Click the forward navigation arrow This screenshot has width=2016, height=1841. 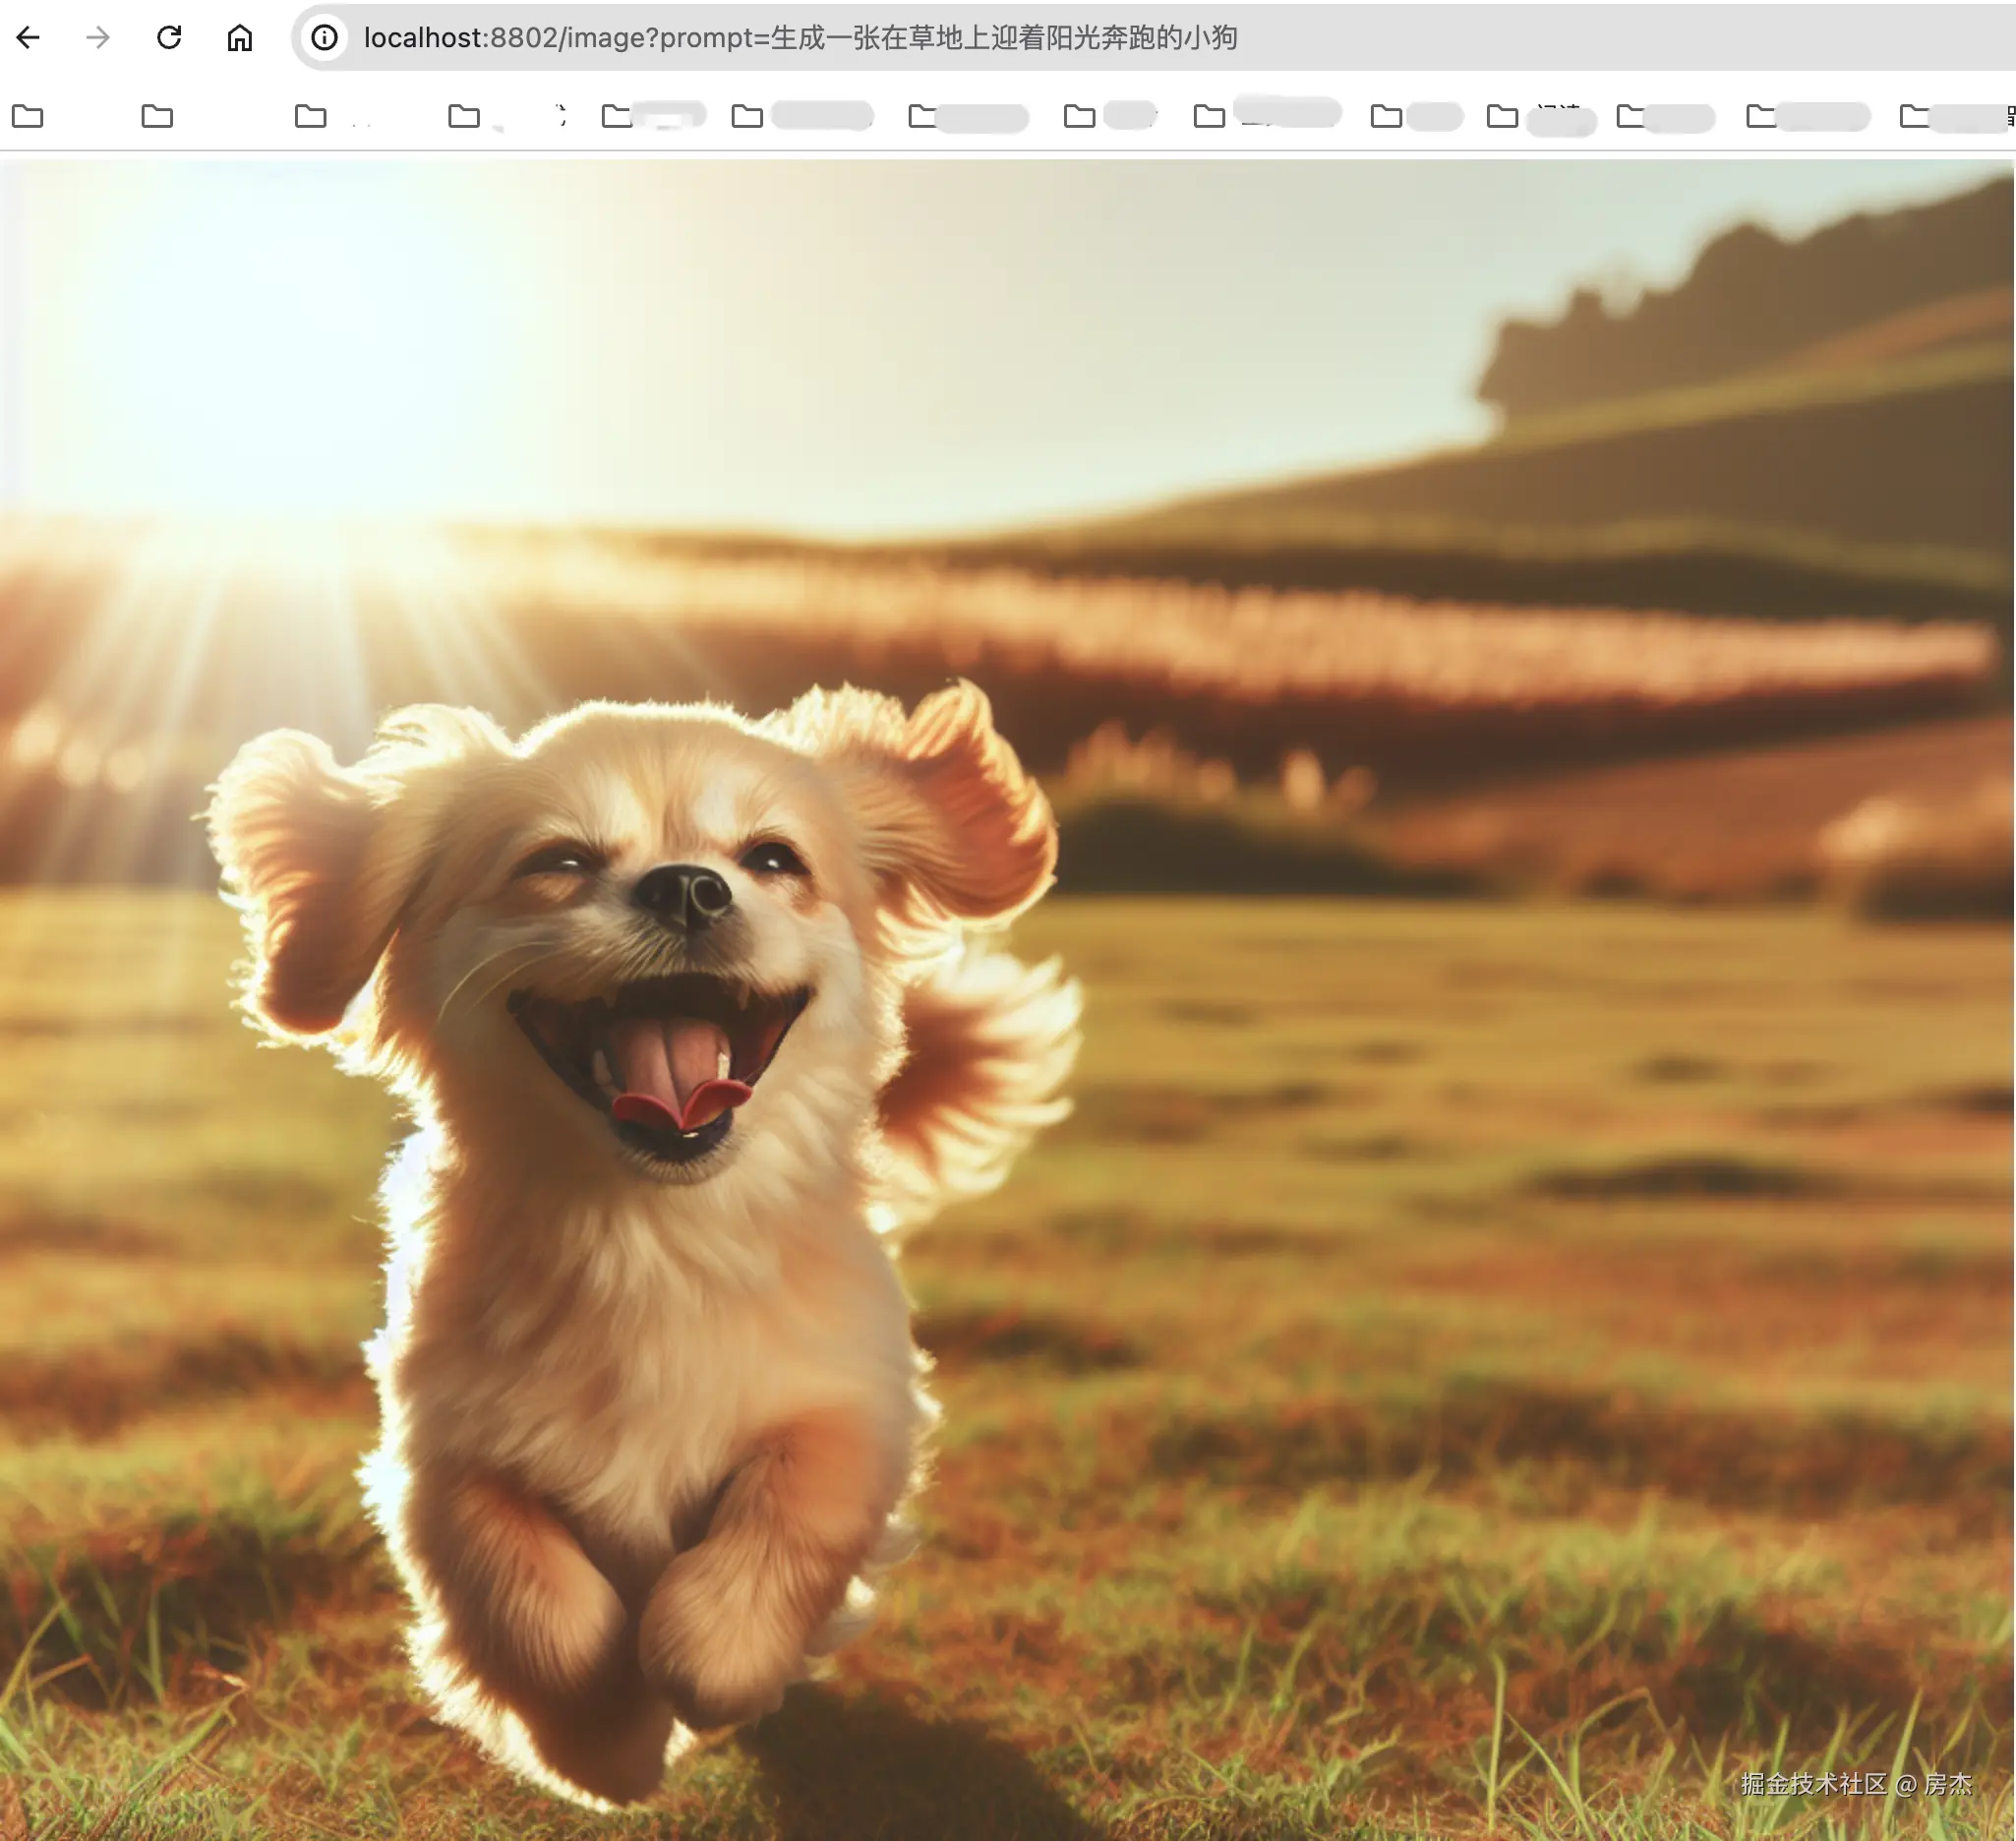(x=98, y=38)
